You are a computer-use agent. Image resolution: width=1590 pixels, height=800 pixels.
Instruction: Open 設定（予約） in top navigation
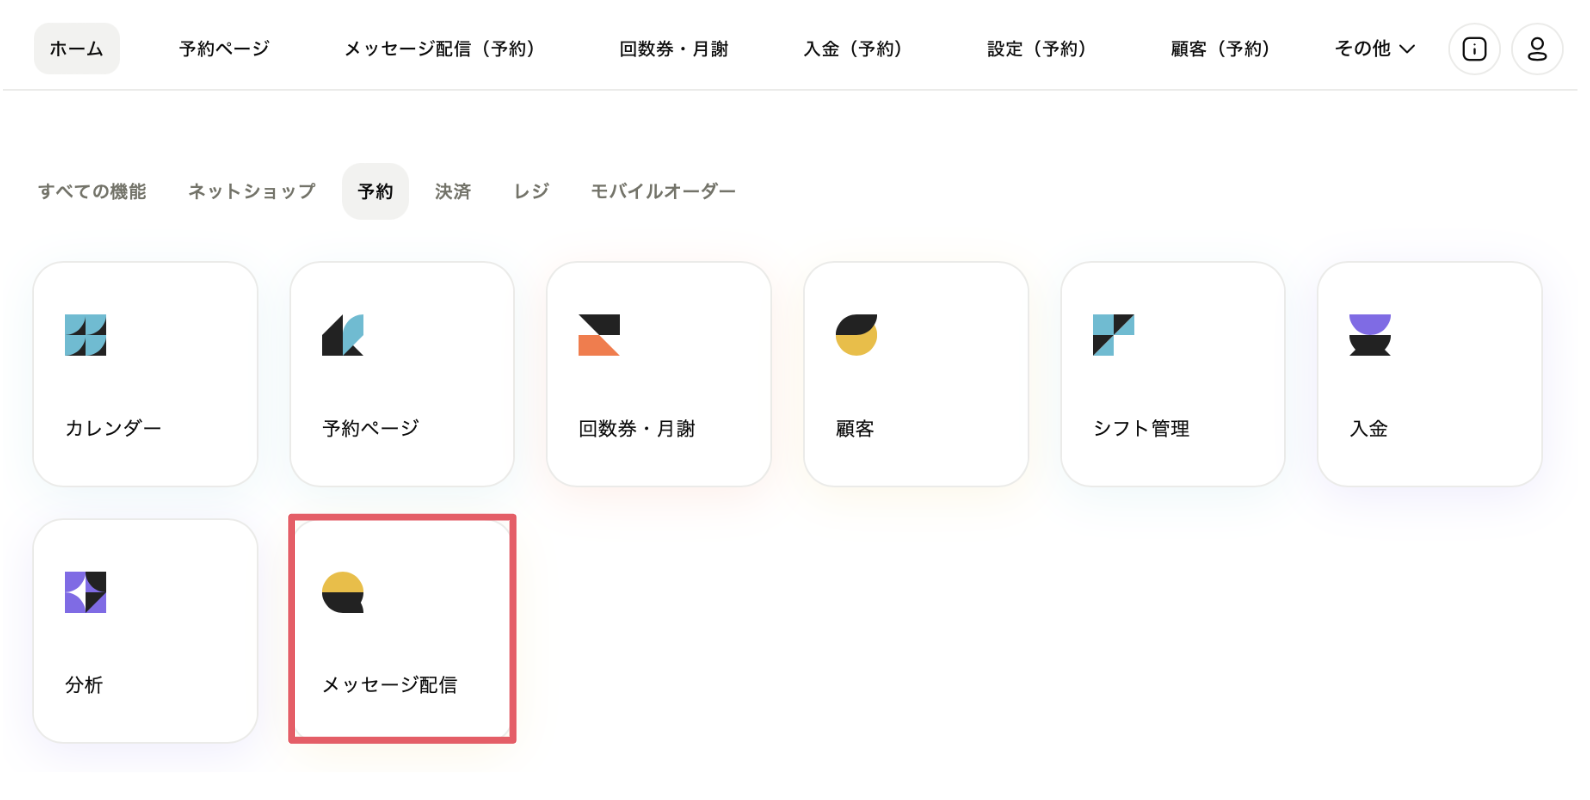(x=1036, y=49)
